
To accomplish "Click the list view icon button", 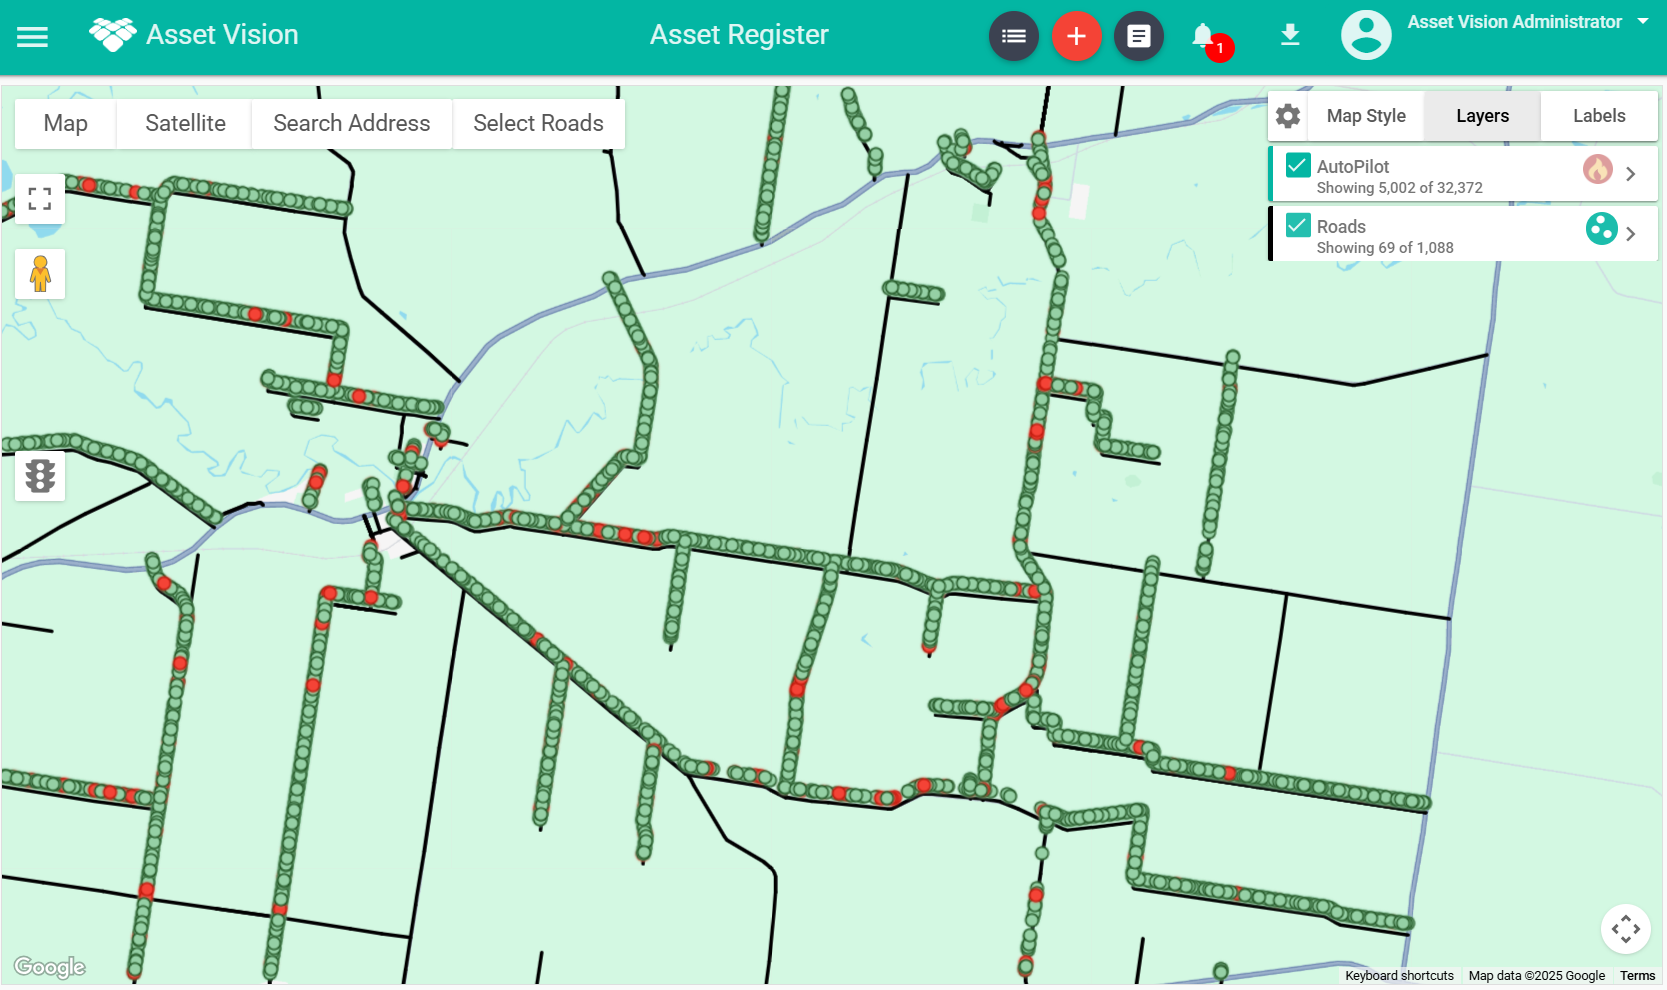I will pyautogui.click(x=1013, y=37).
